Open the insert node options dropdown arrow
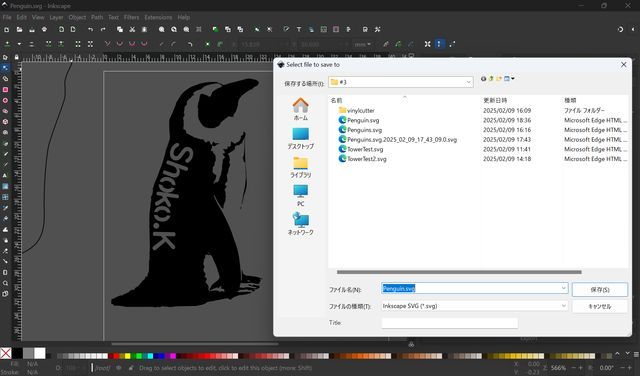 coord(19,44)
